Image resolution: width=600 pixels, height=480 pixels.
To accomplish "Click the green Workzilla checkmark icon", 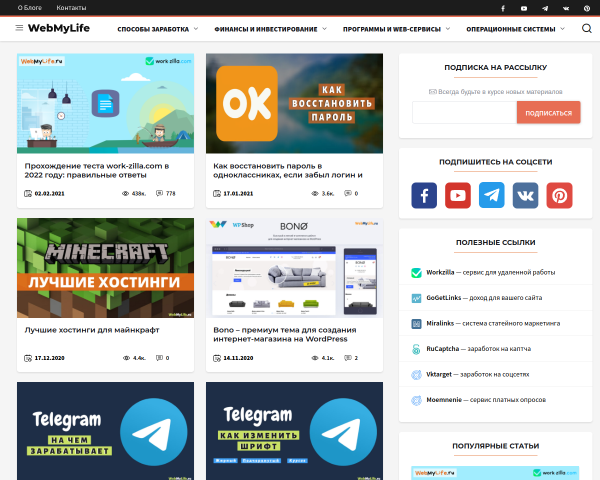I will (x=416, y=273).
